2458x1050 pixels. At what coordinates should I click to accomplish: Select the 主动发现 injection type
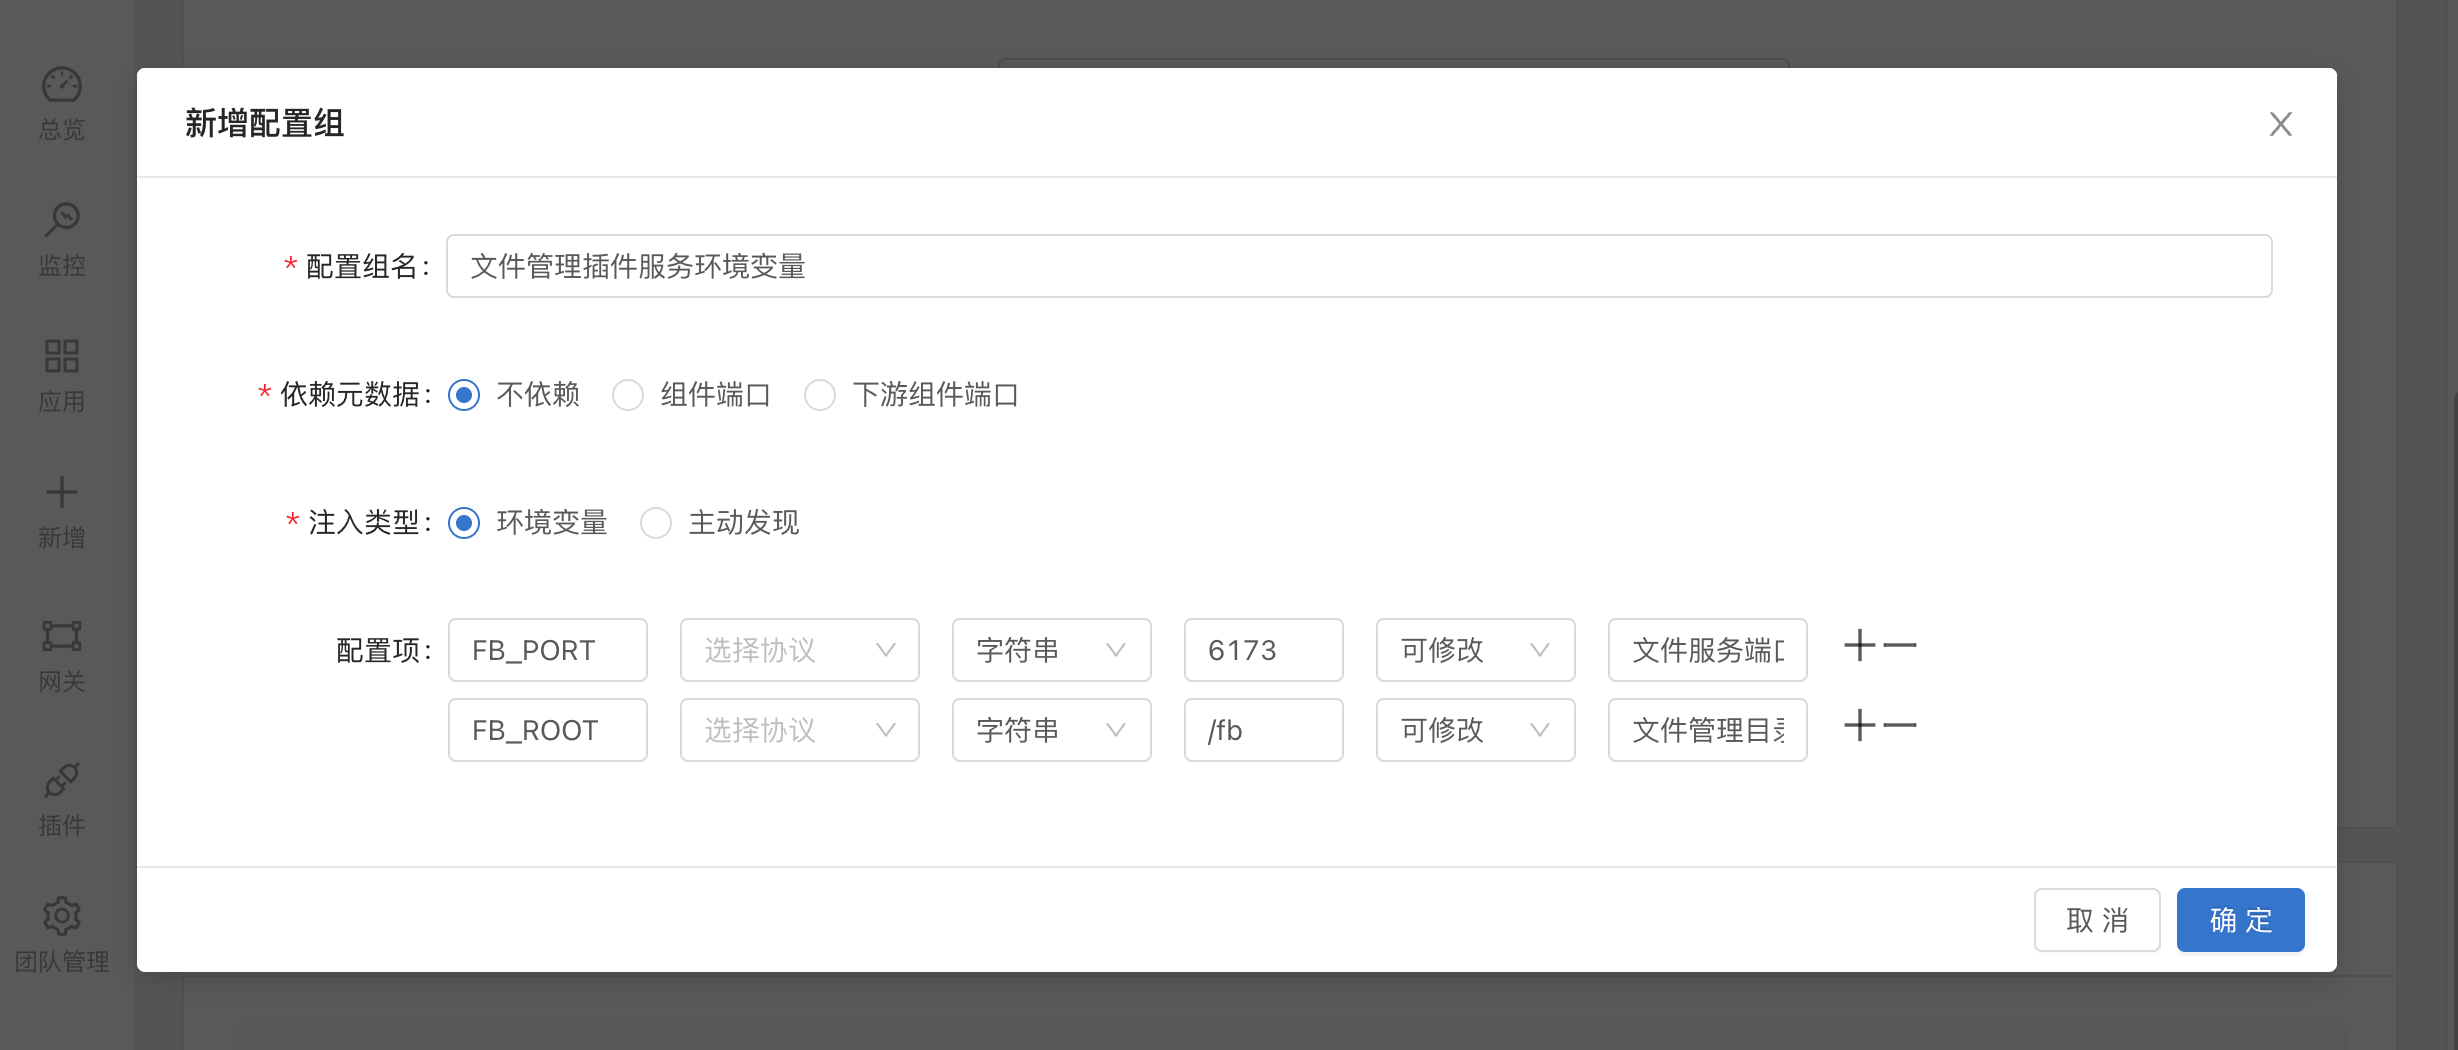(x=656, y=523)
